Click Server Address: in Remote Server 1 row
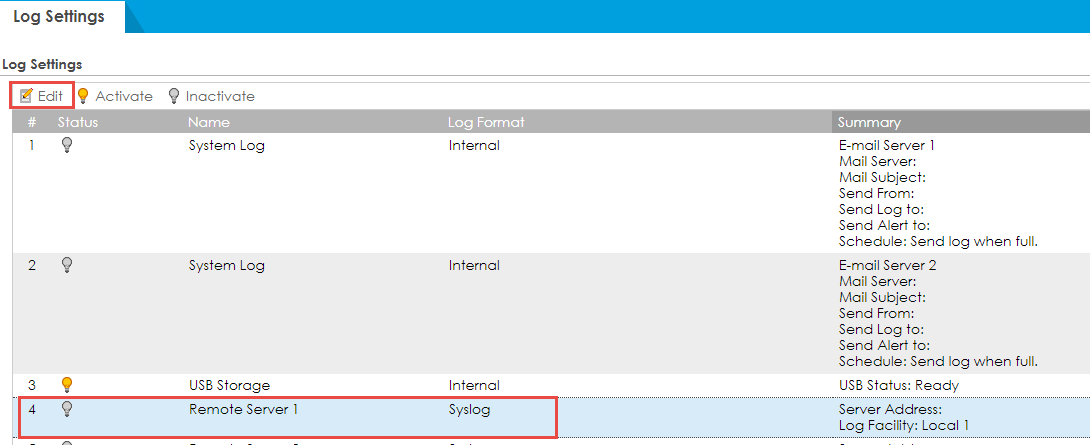This screenshot has width=1090, height=445. coord(890,409)
